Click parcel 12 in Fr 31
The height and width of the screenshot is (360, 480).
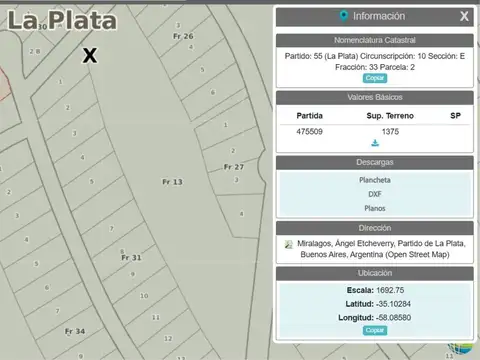coord(168,338)
